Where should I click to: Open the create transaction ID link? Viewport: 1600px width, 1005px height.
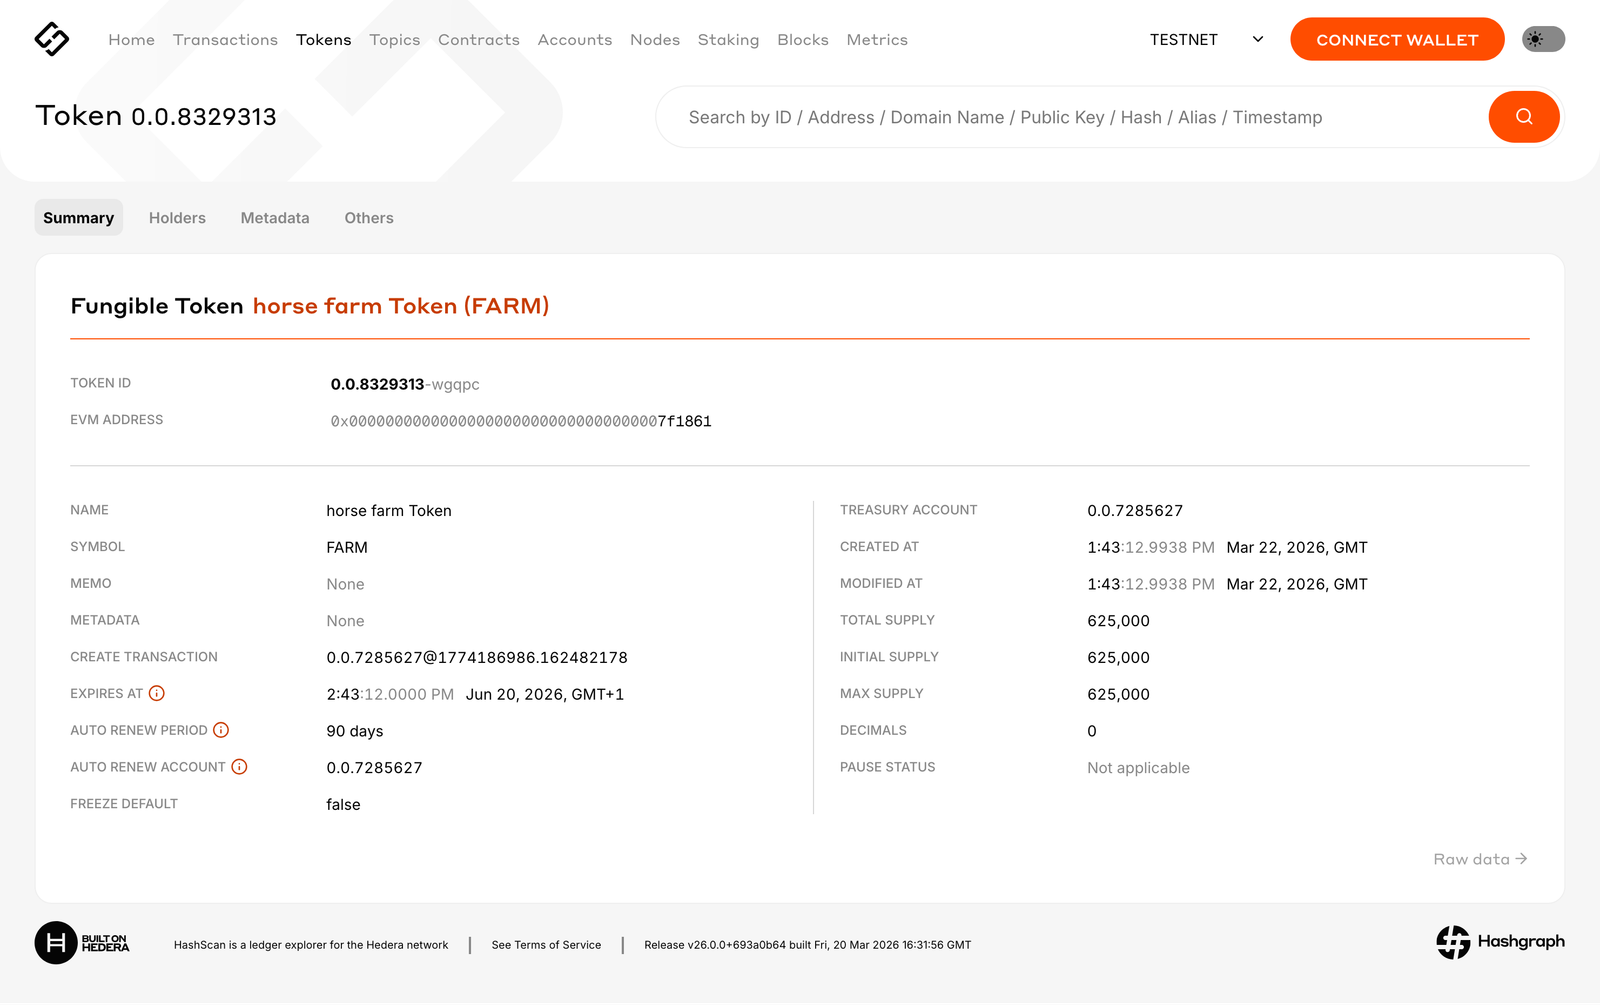tap(477, 658)
